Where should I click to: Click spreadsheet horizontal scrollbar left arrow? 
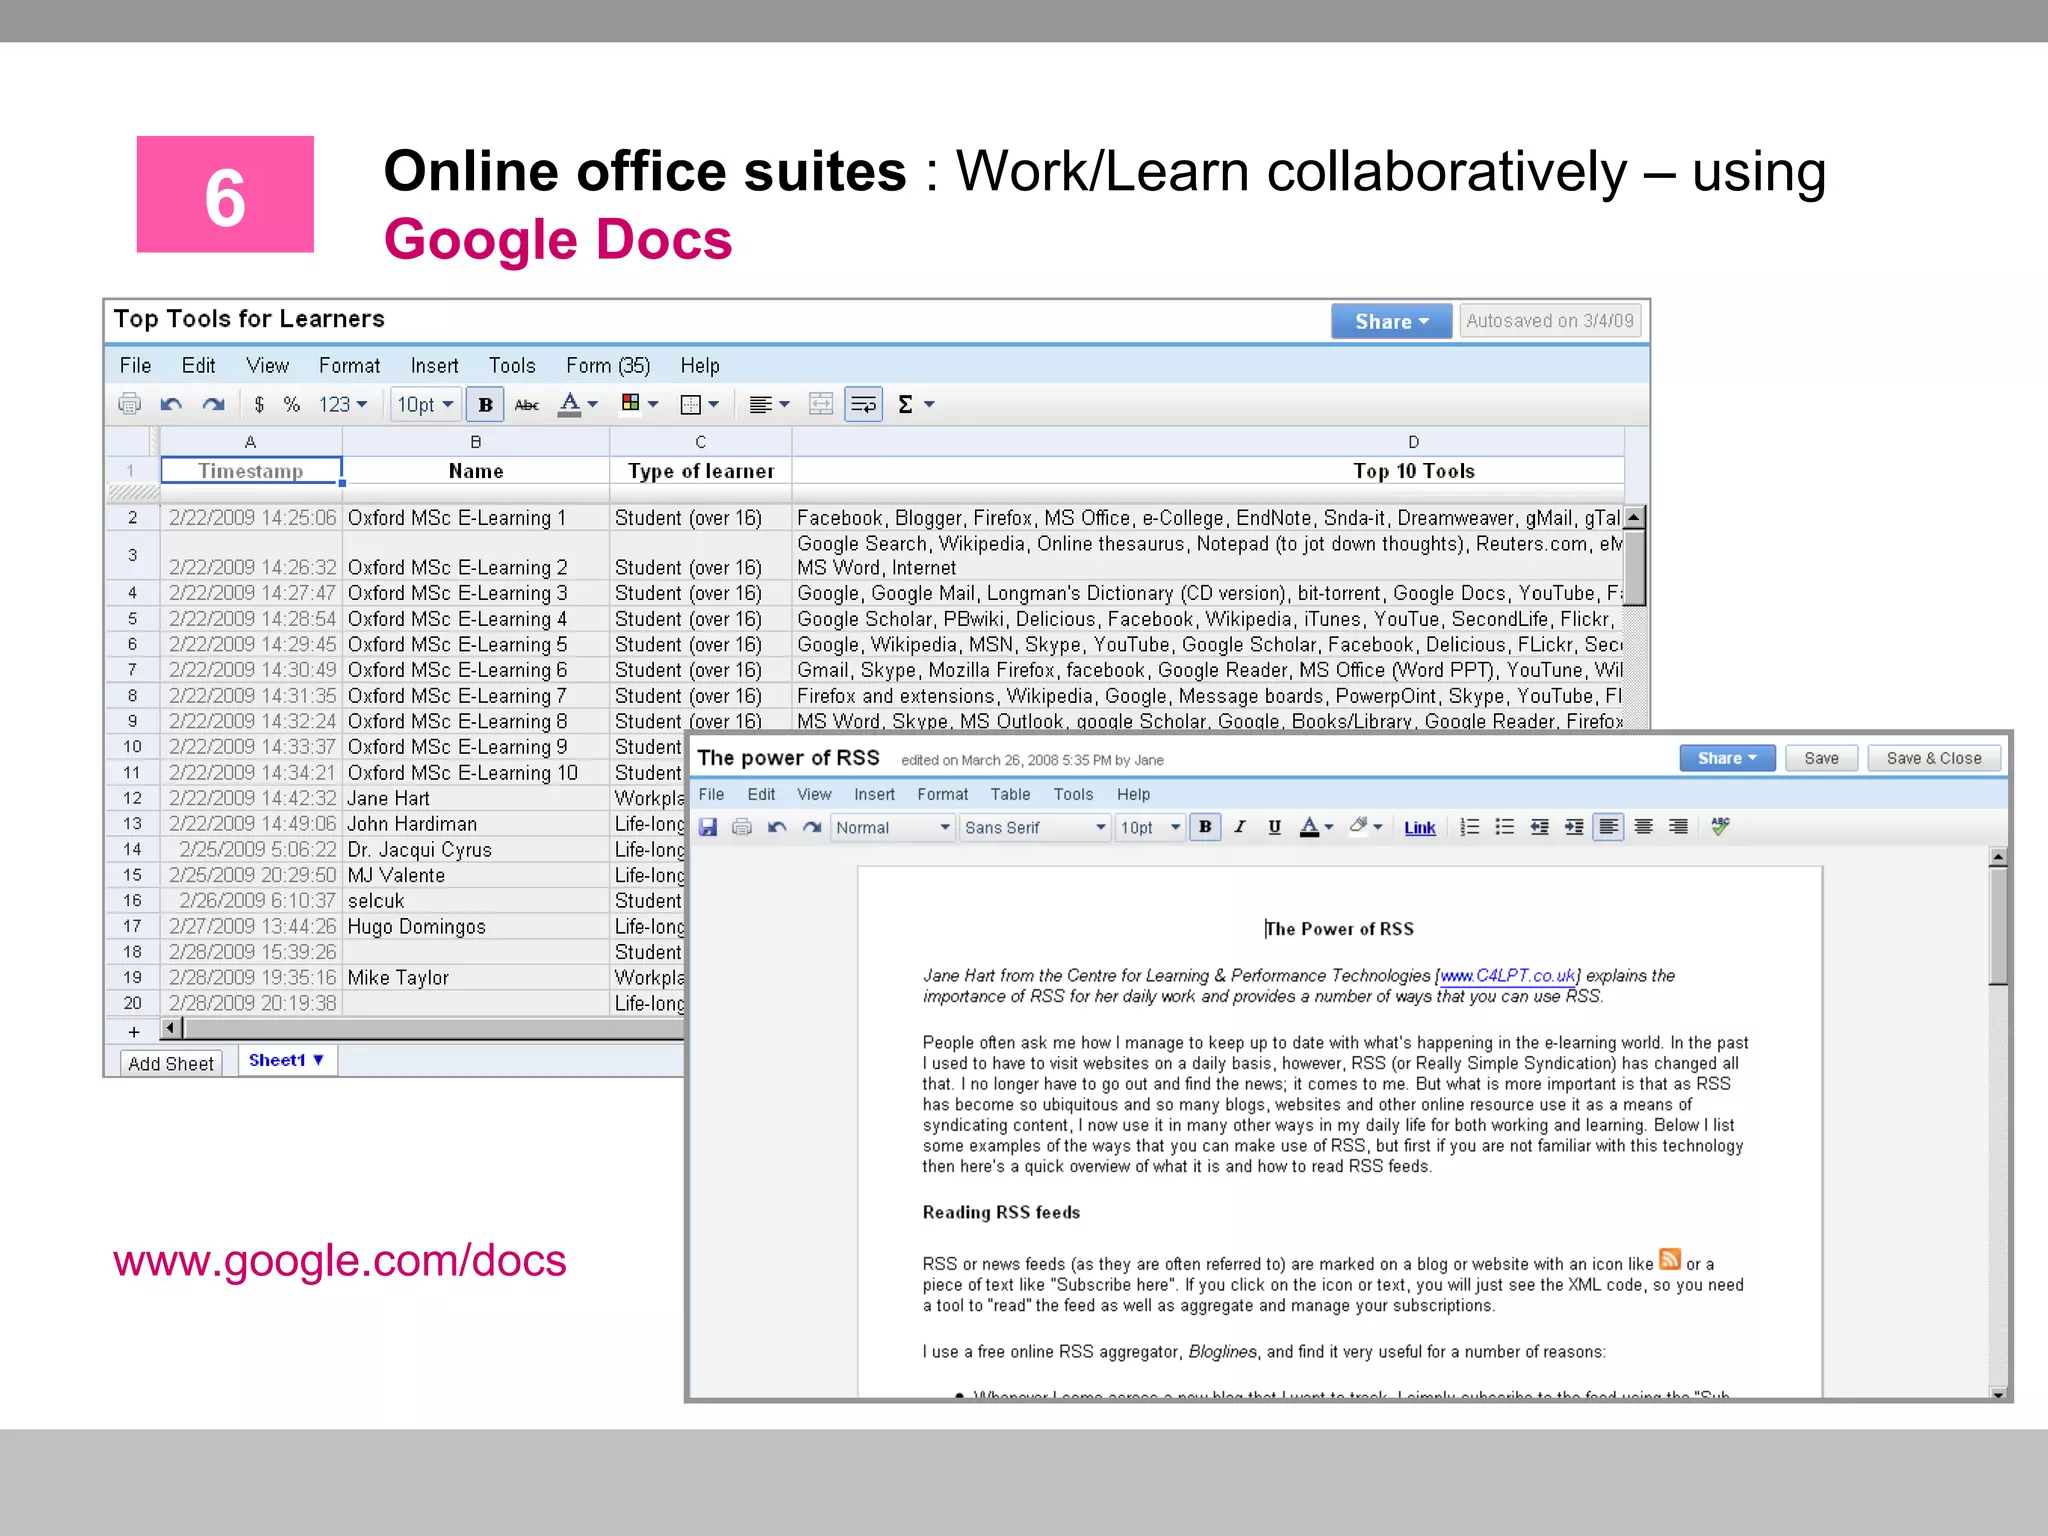click(171, 1028)
